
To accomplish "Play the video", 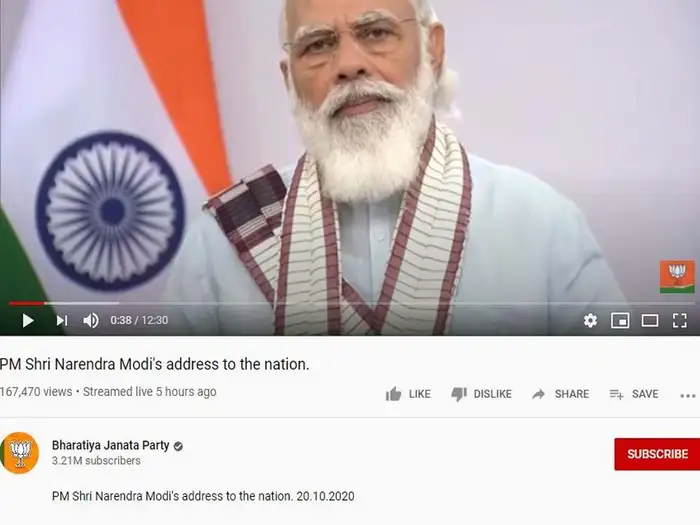I will click(x=28, y=321).
